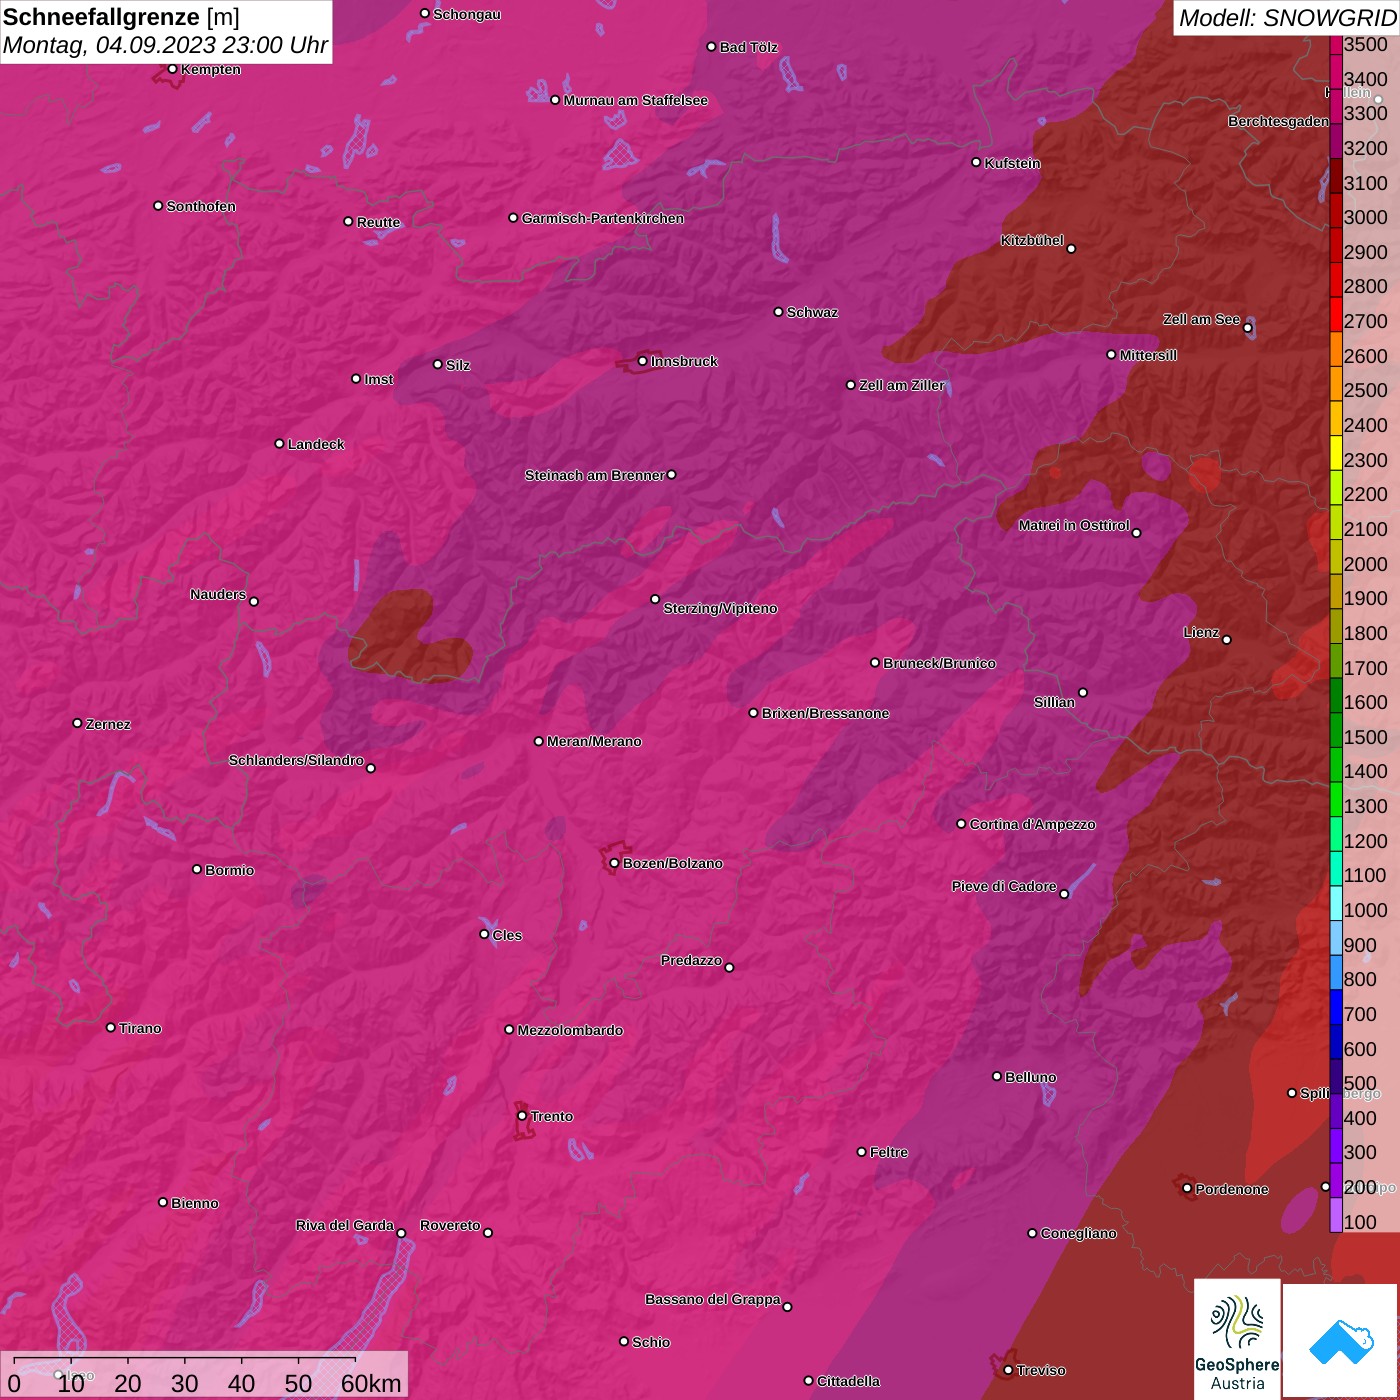Viewport: 1400px width, 1400px height.
Task: Click the Sonthofen label
Action: [x=201, y=206]
